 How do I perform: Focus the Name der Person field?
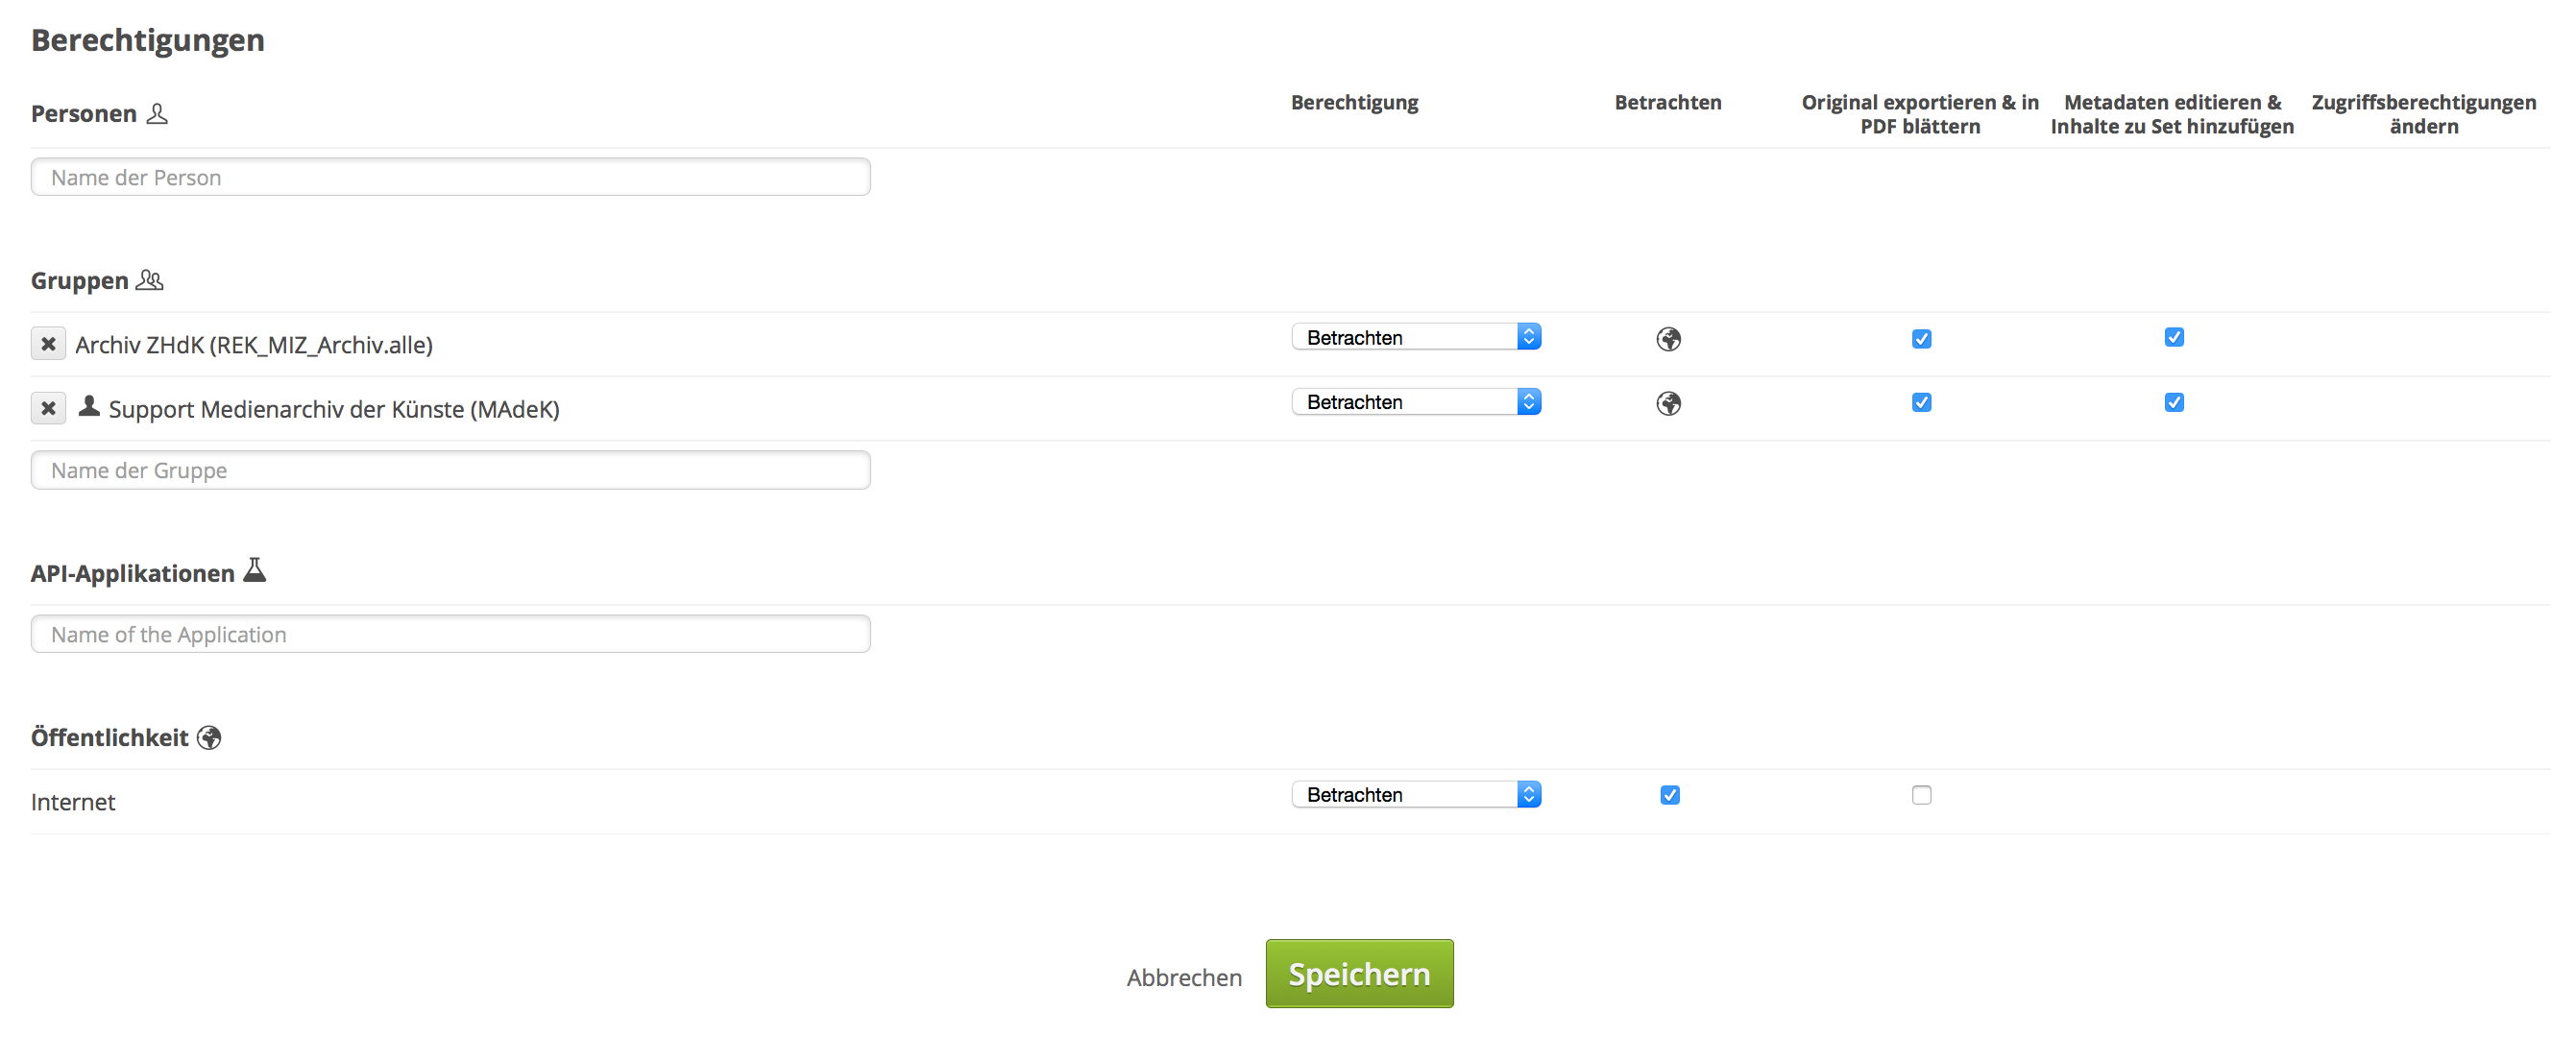[450, 177]
